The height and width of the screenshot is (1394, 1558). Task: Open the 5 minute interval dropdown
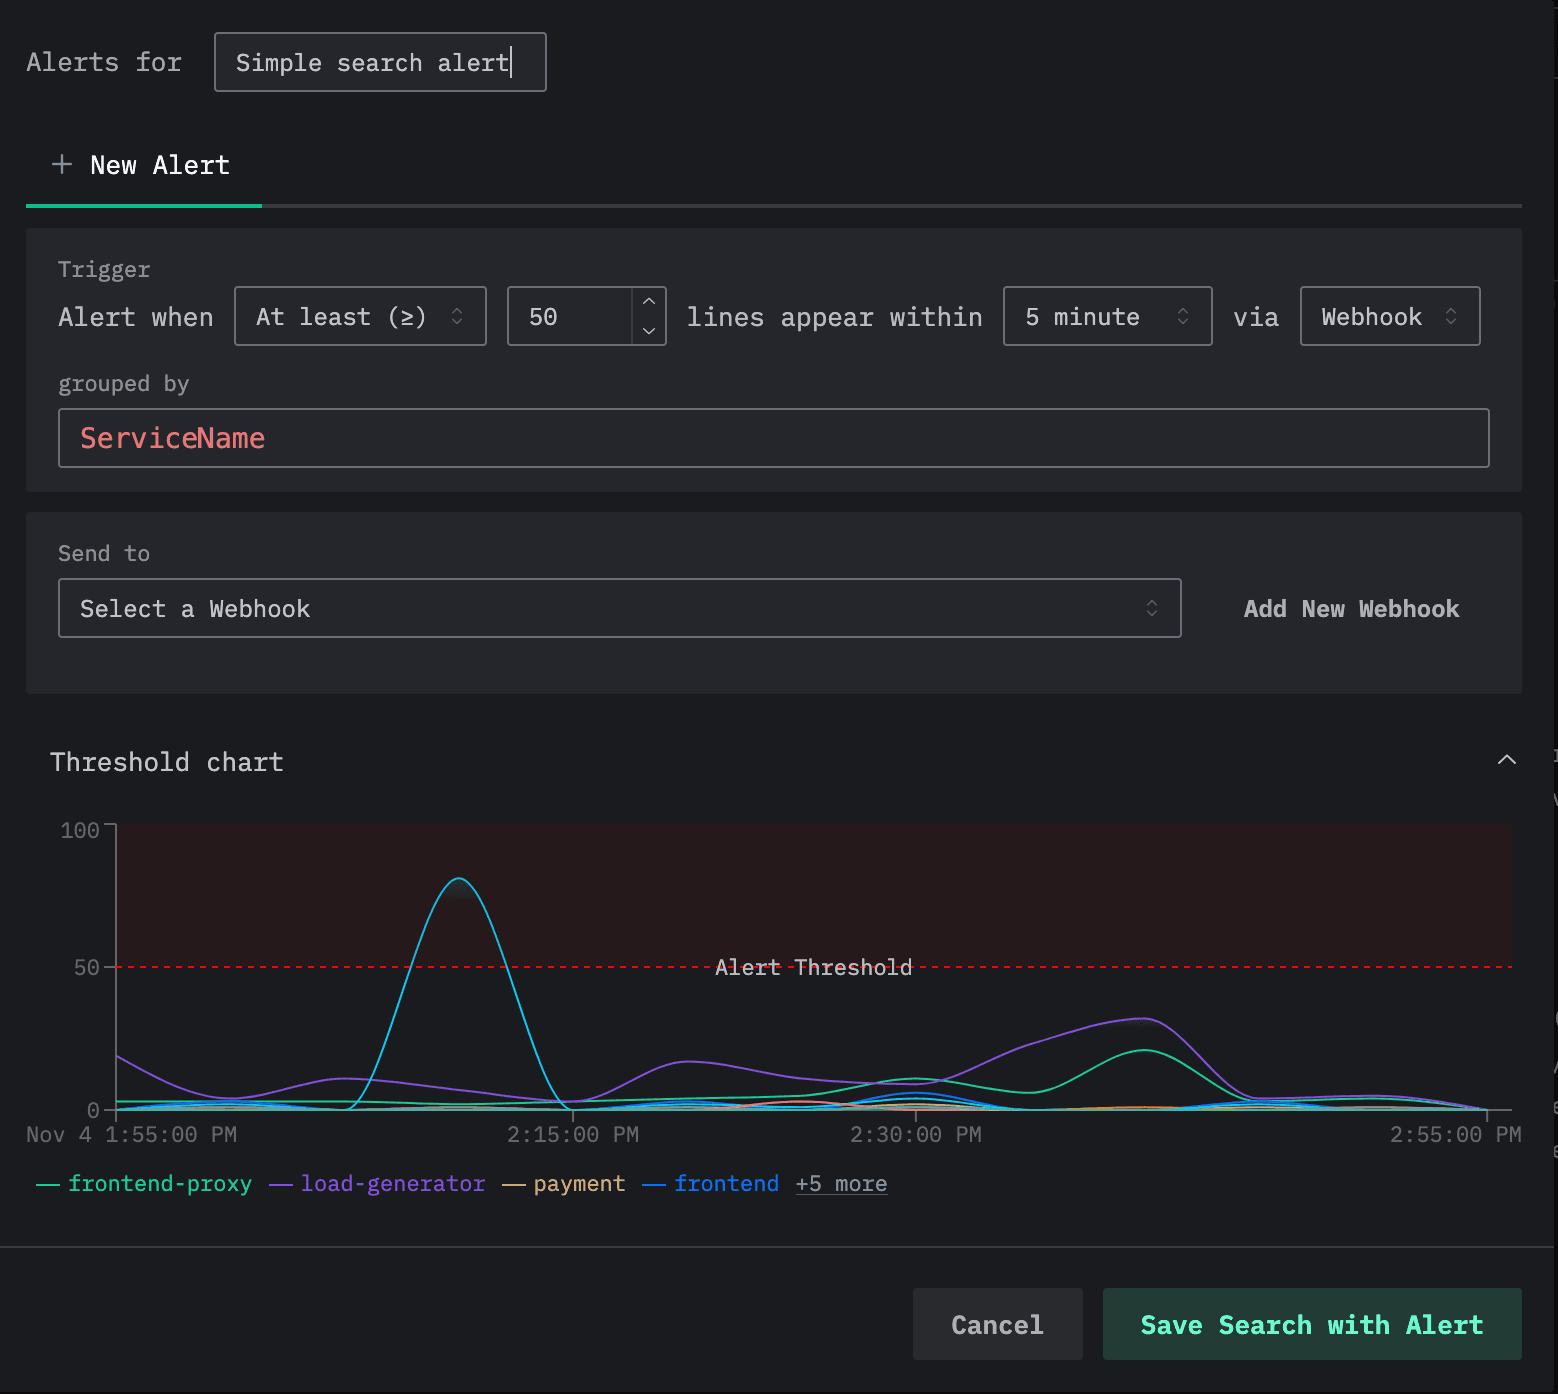1107,317
